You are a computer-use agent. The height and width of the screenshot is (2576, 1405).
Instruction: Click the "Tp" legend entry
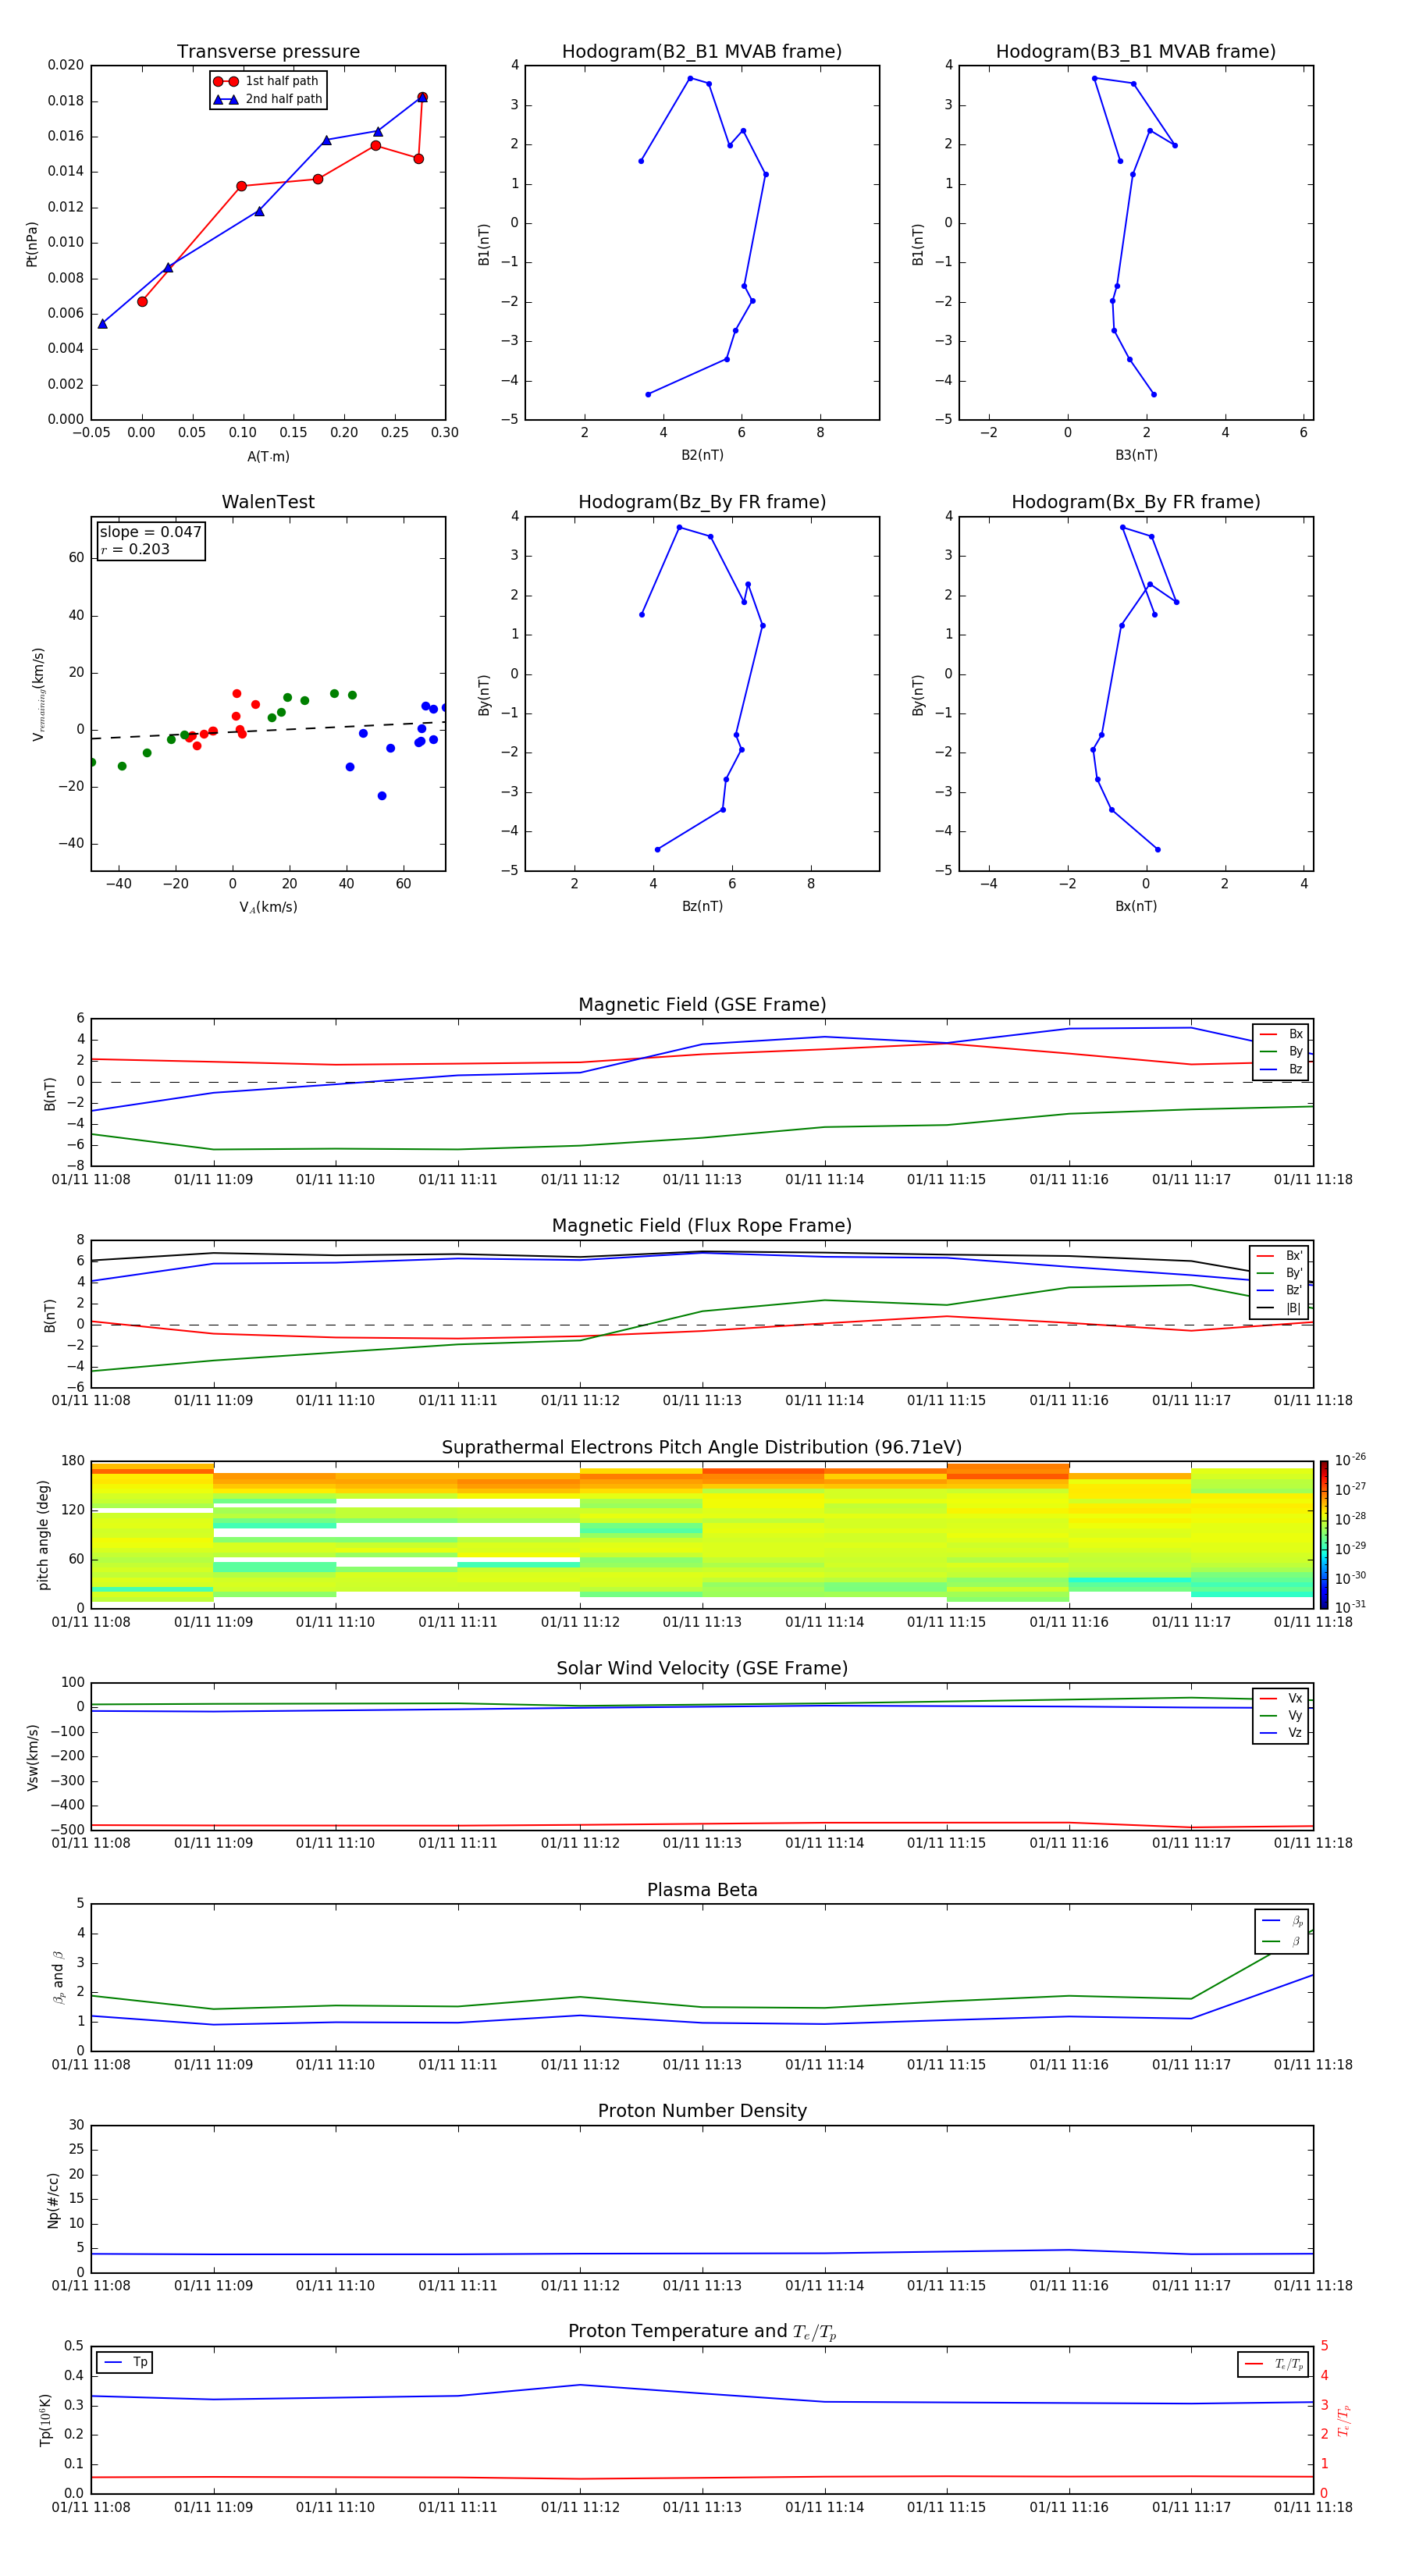125,2362
